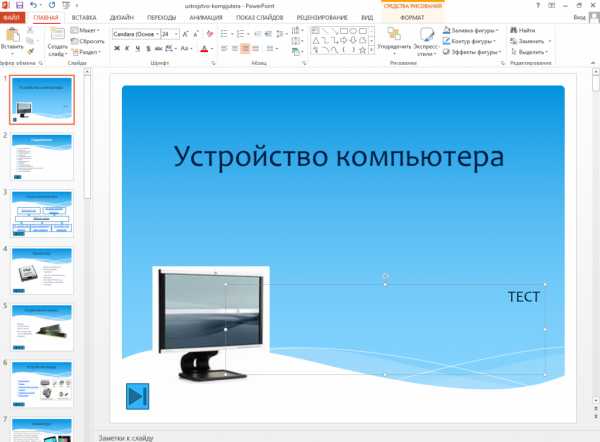Toggle underline Ч formatting

point(137,49)
